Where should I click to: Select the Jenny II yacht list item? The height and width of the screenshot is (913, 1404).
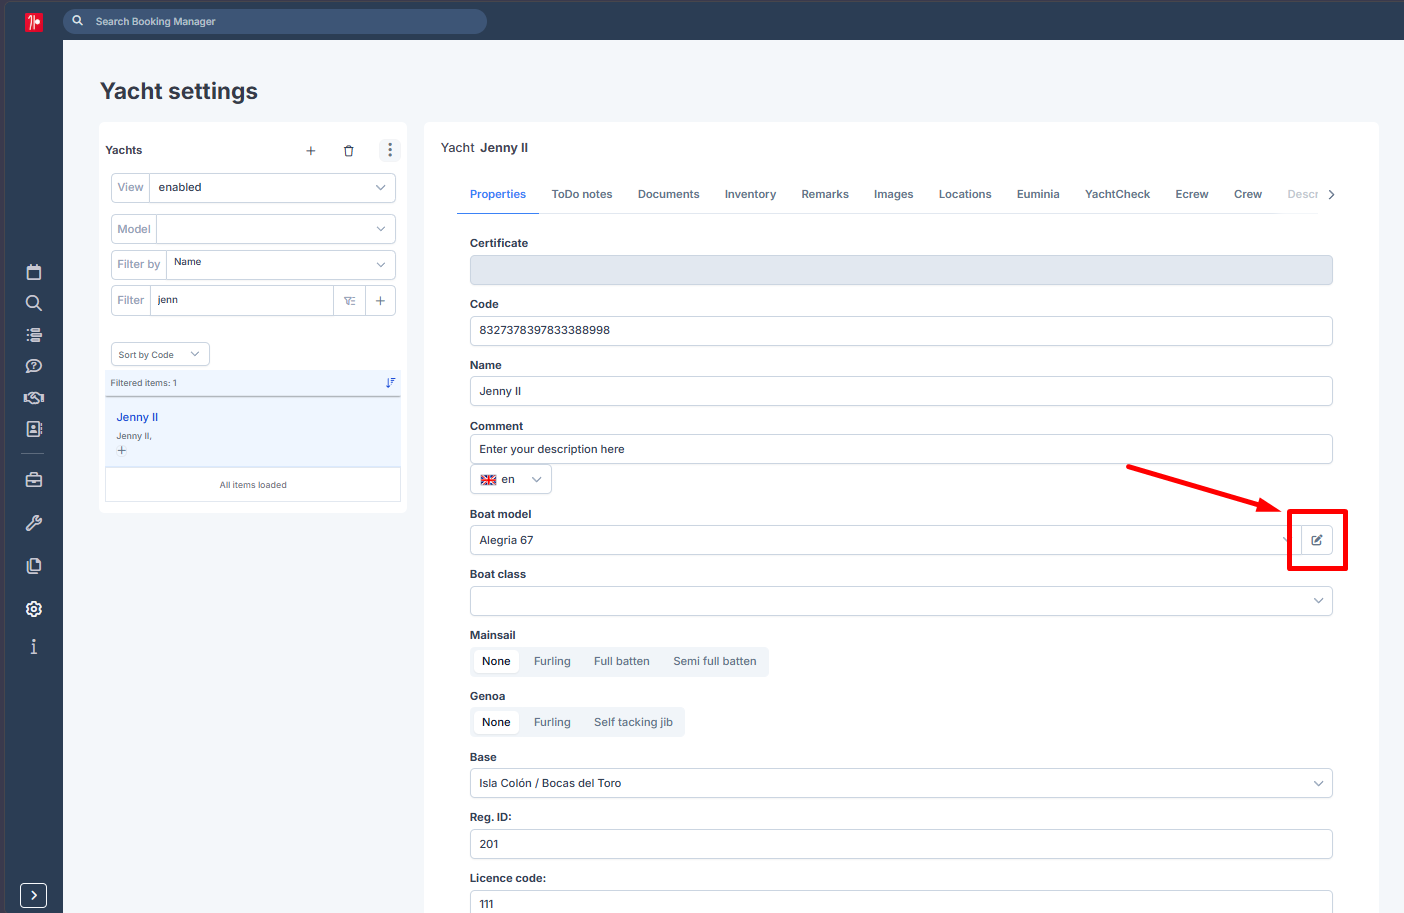coord(253,432)
